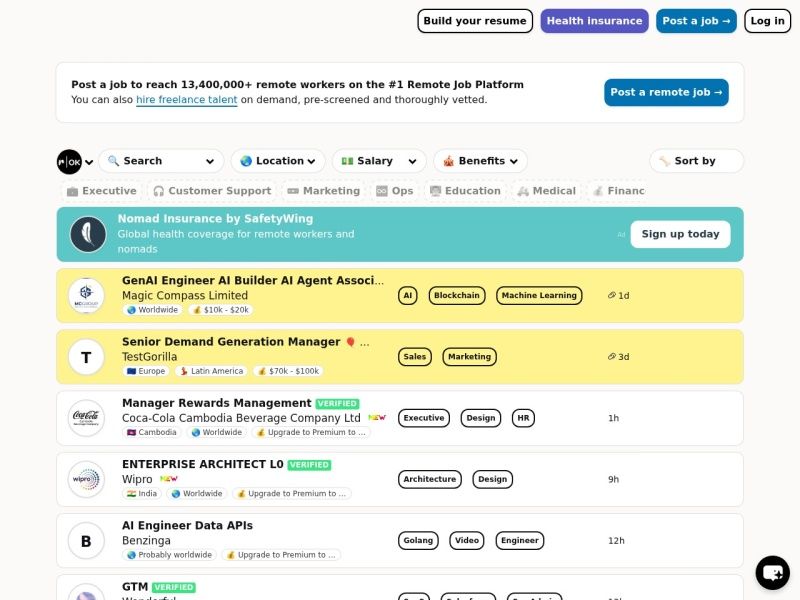Open the Sort by dropdown
The image size is (800, 600).
click(x=696, y=161)
